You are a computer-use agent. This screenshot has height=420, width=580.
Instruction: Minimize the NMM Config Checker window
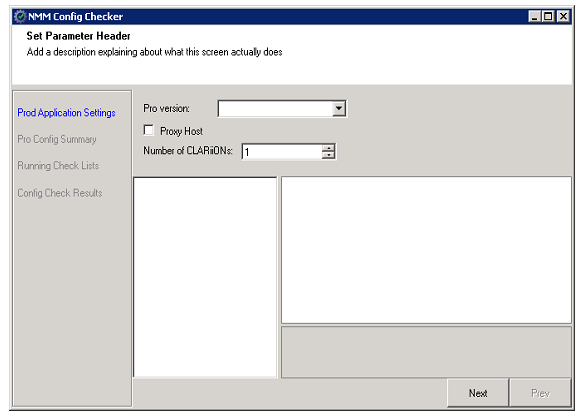pos(535,16)
